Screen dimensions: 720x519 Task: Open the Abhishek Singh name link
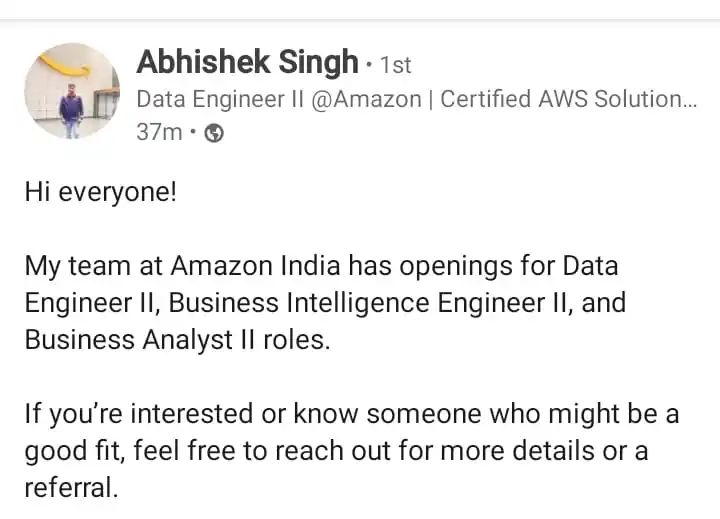click(x=247, y=62)
